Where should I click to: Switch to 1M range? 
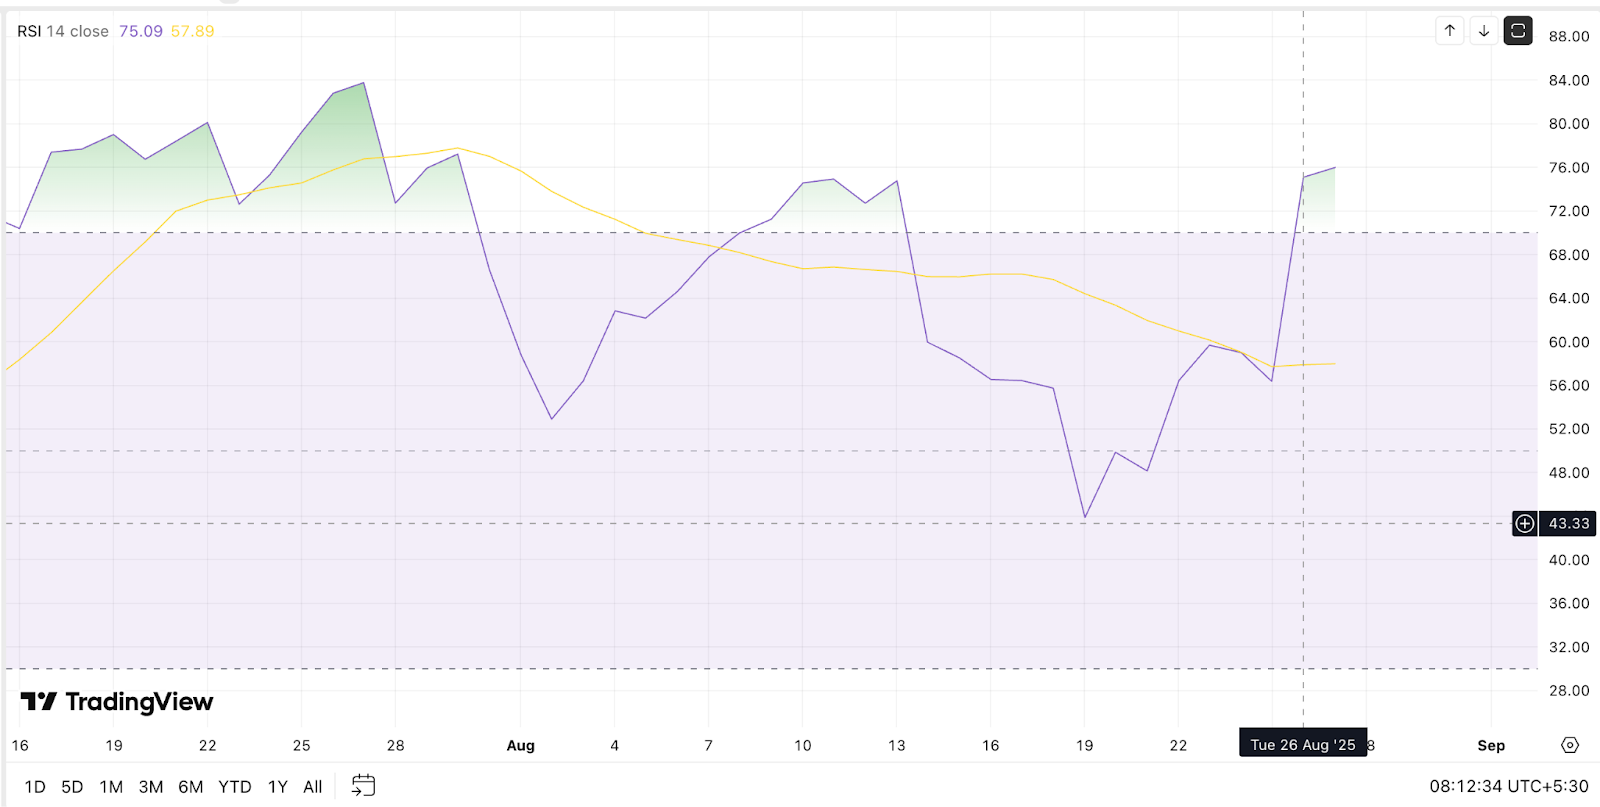pos(111,787)
